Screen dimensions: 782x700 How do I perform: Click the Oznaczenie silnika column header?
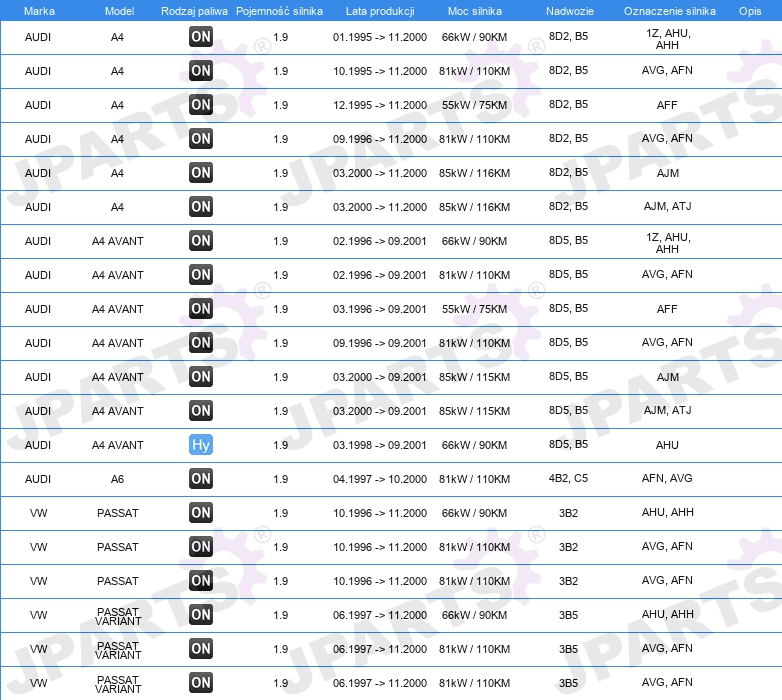(x=670, y=11)
